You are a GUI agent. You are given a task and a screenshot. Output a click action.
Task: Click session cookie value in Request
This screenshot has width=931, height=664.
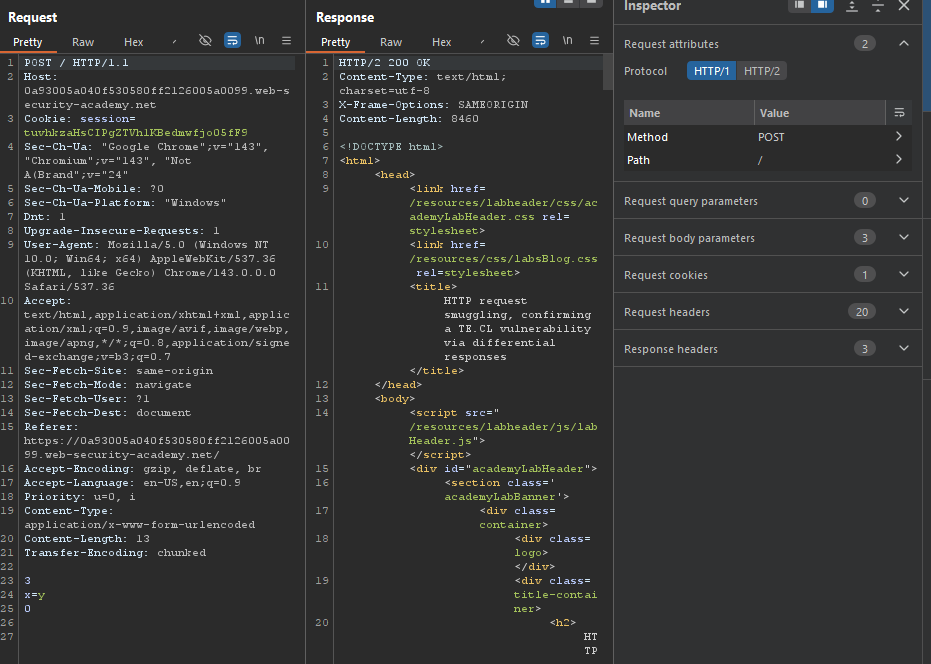[x=135, y=132]
